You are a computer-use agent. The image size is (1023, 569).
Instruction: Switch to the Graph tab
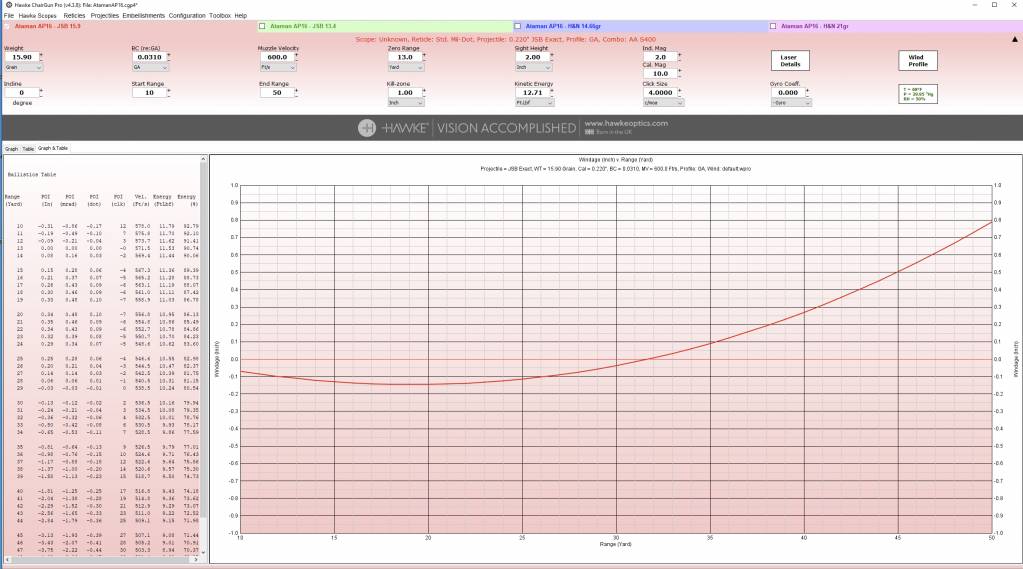click(11, 149)
